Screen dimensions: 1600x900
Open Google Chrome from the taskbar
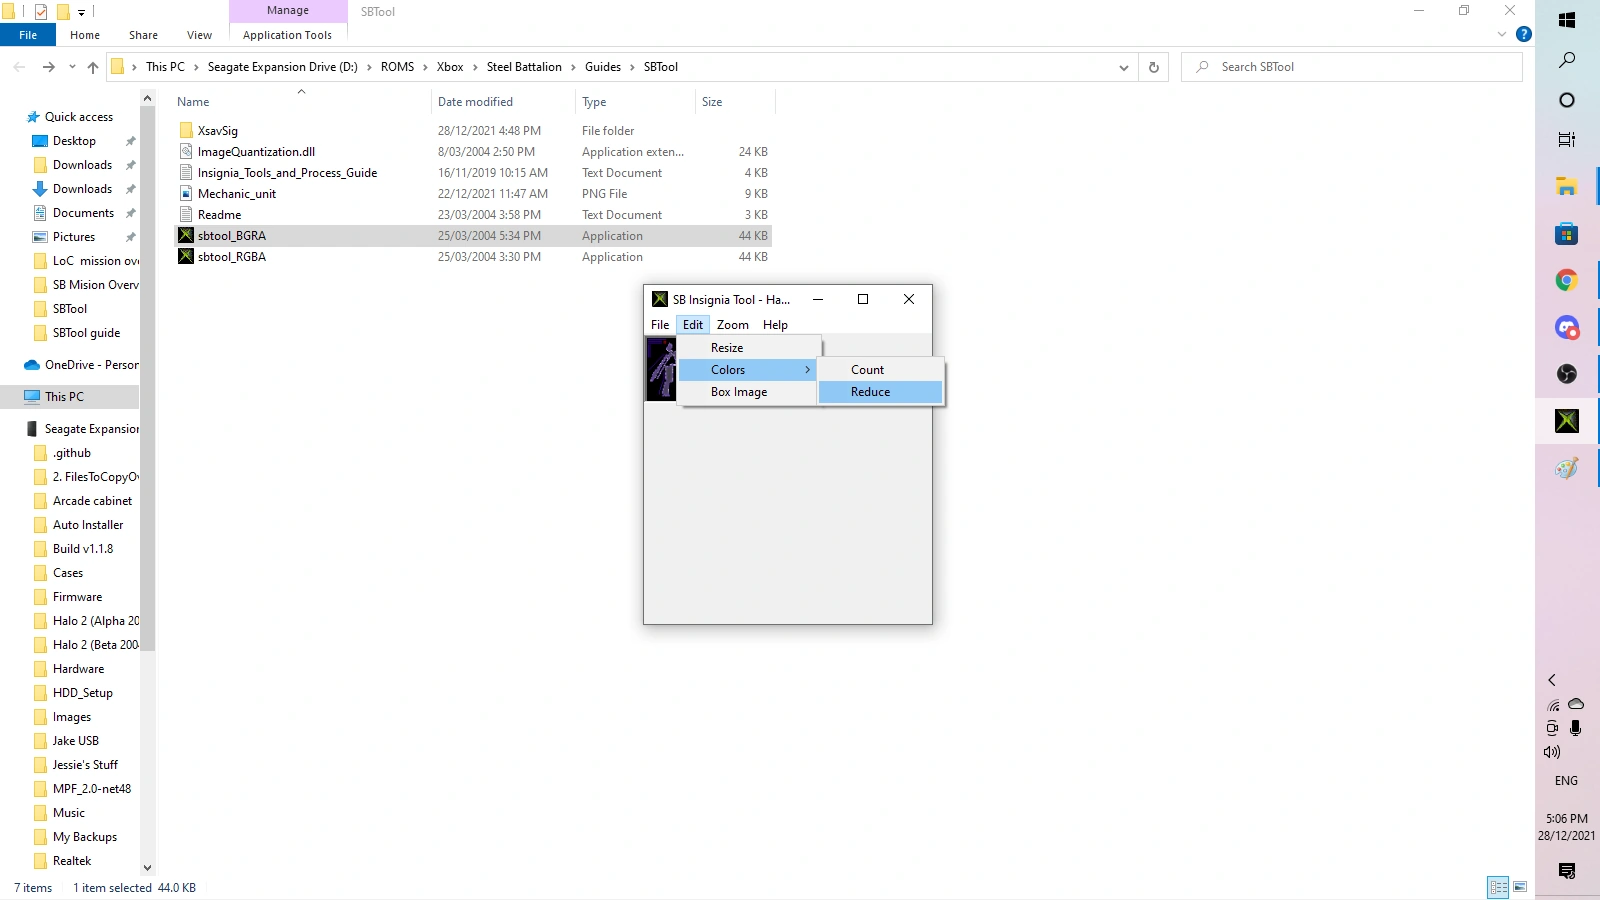[1567, 280]
